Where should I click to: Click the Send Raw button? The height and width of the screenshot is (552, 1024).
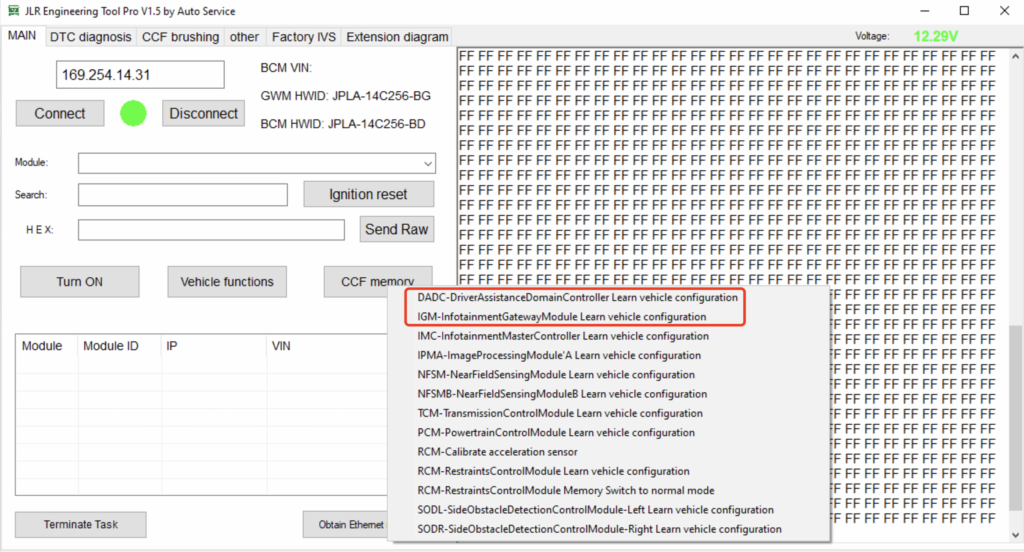[x=396, y=229]
